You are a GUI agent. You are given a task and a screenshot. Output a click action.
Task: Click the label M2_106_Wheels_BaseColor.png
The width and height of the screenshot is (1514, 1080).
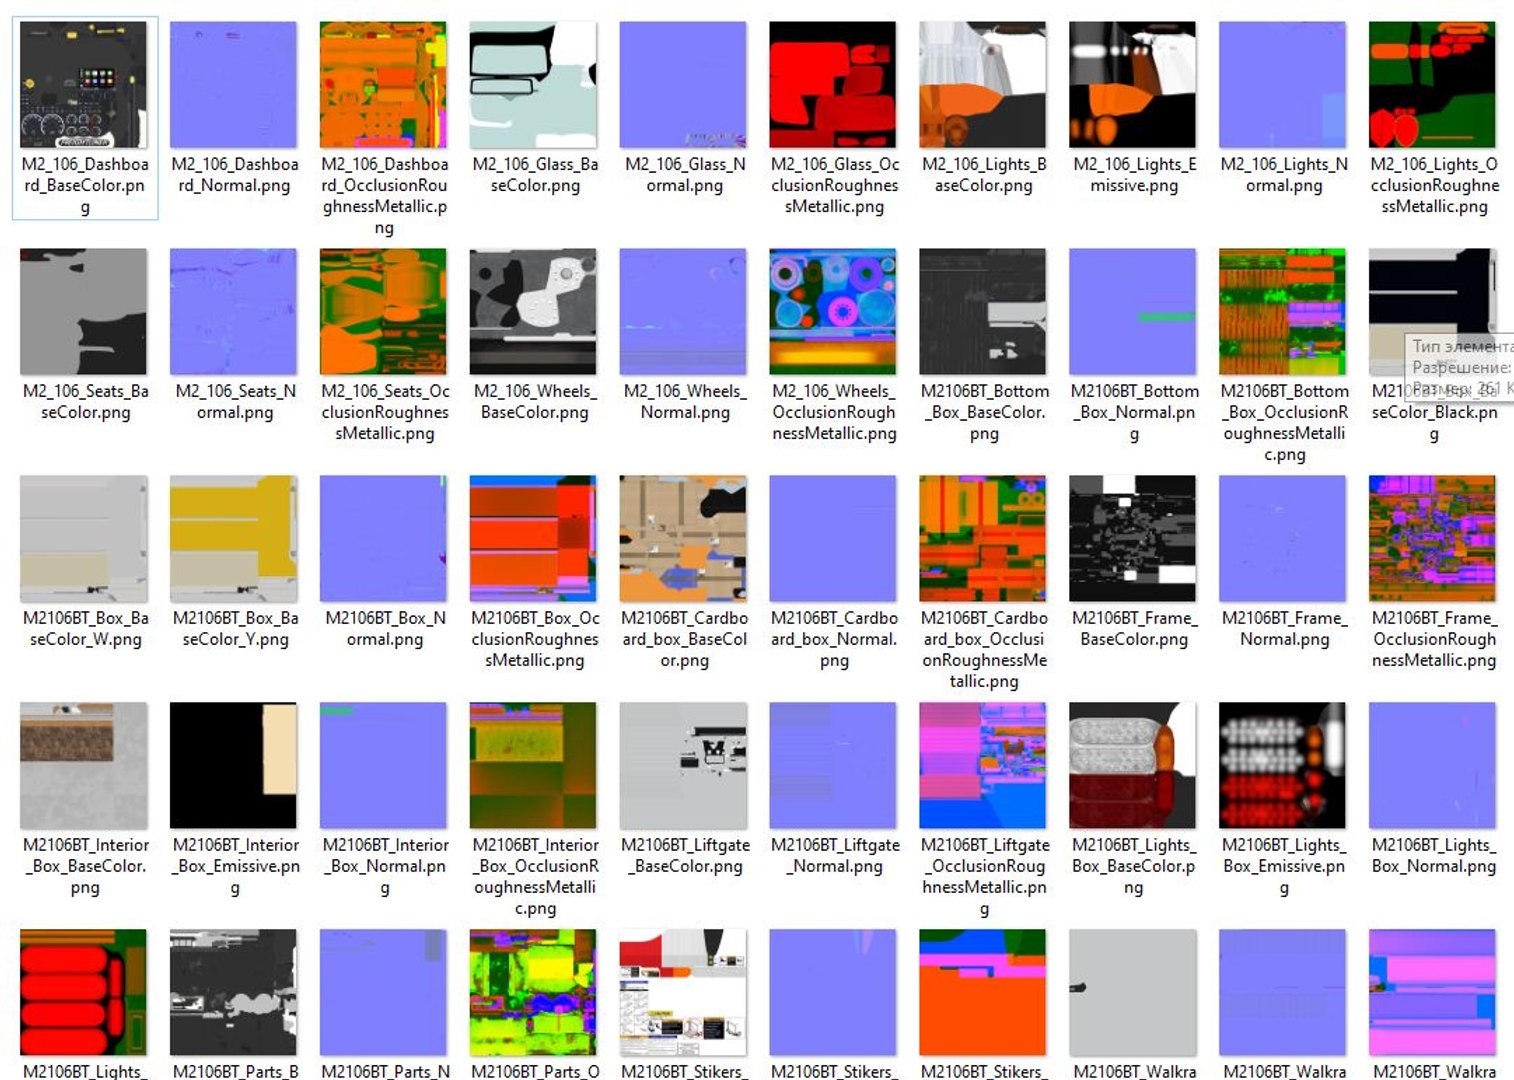point(535,402)
